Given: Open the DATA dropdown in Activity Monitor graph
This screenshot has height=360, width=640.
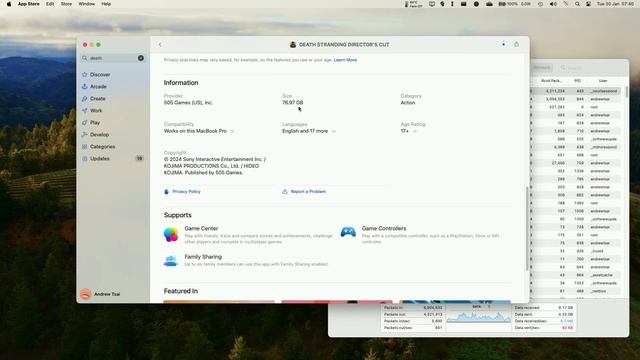Looking at the screenshot, I should tap(480, 307).
